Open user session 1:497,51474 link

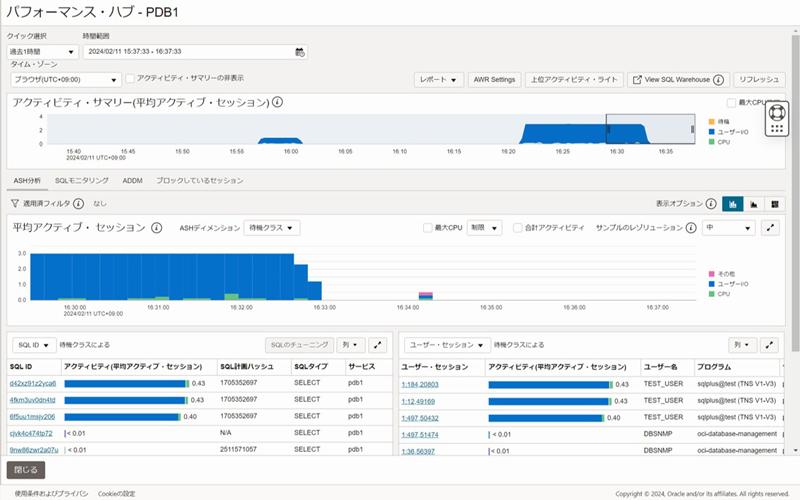pos(420,435)
